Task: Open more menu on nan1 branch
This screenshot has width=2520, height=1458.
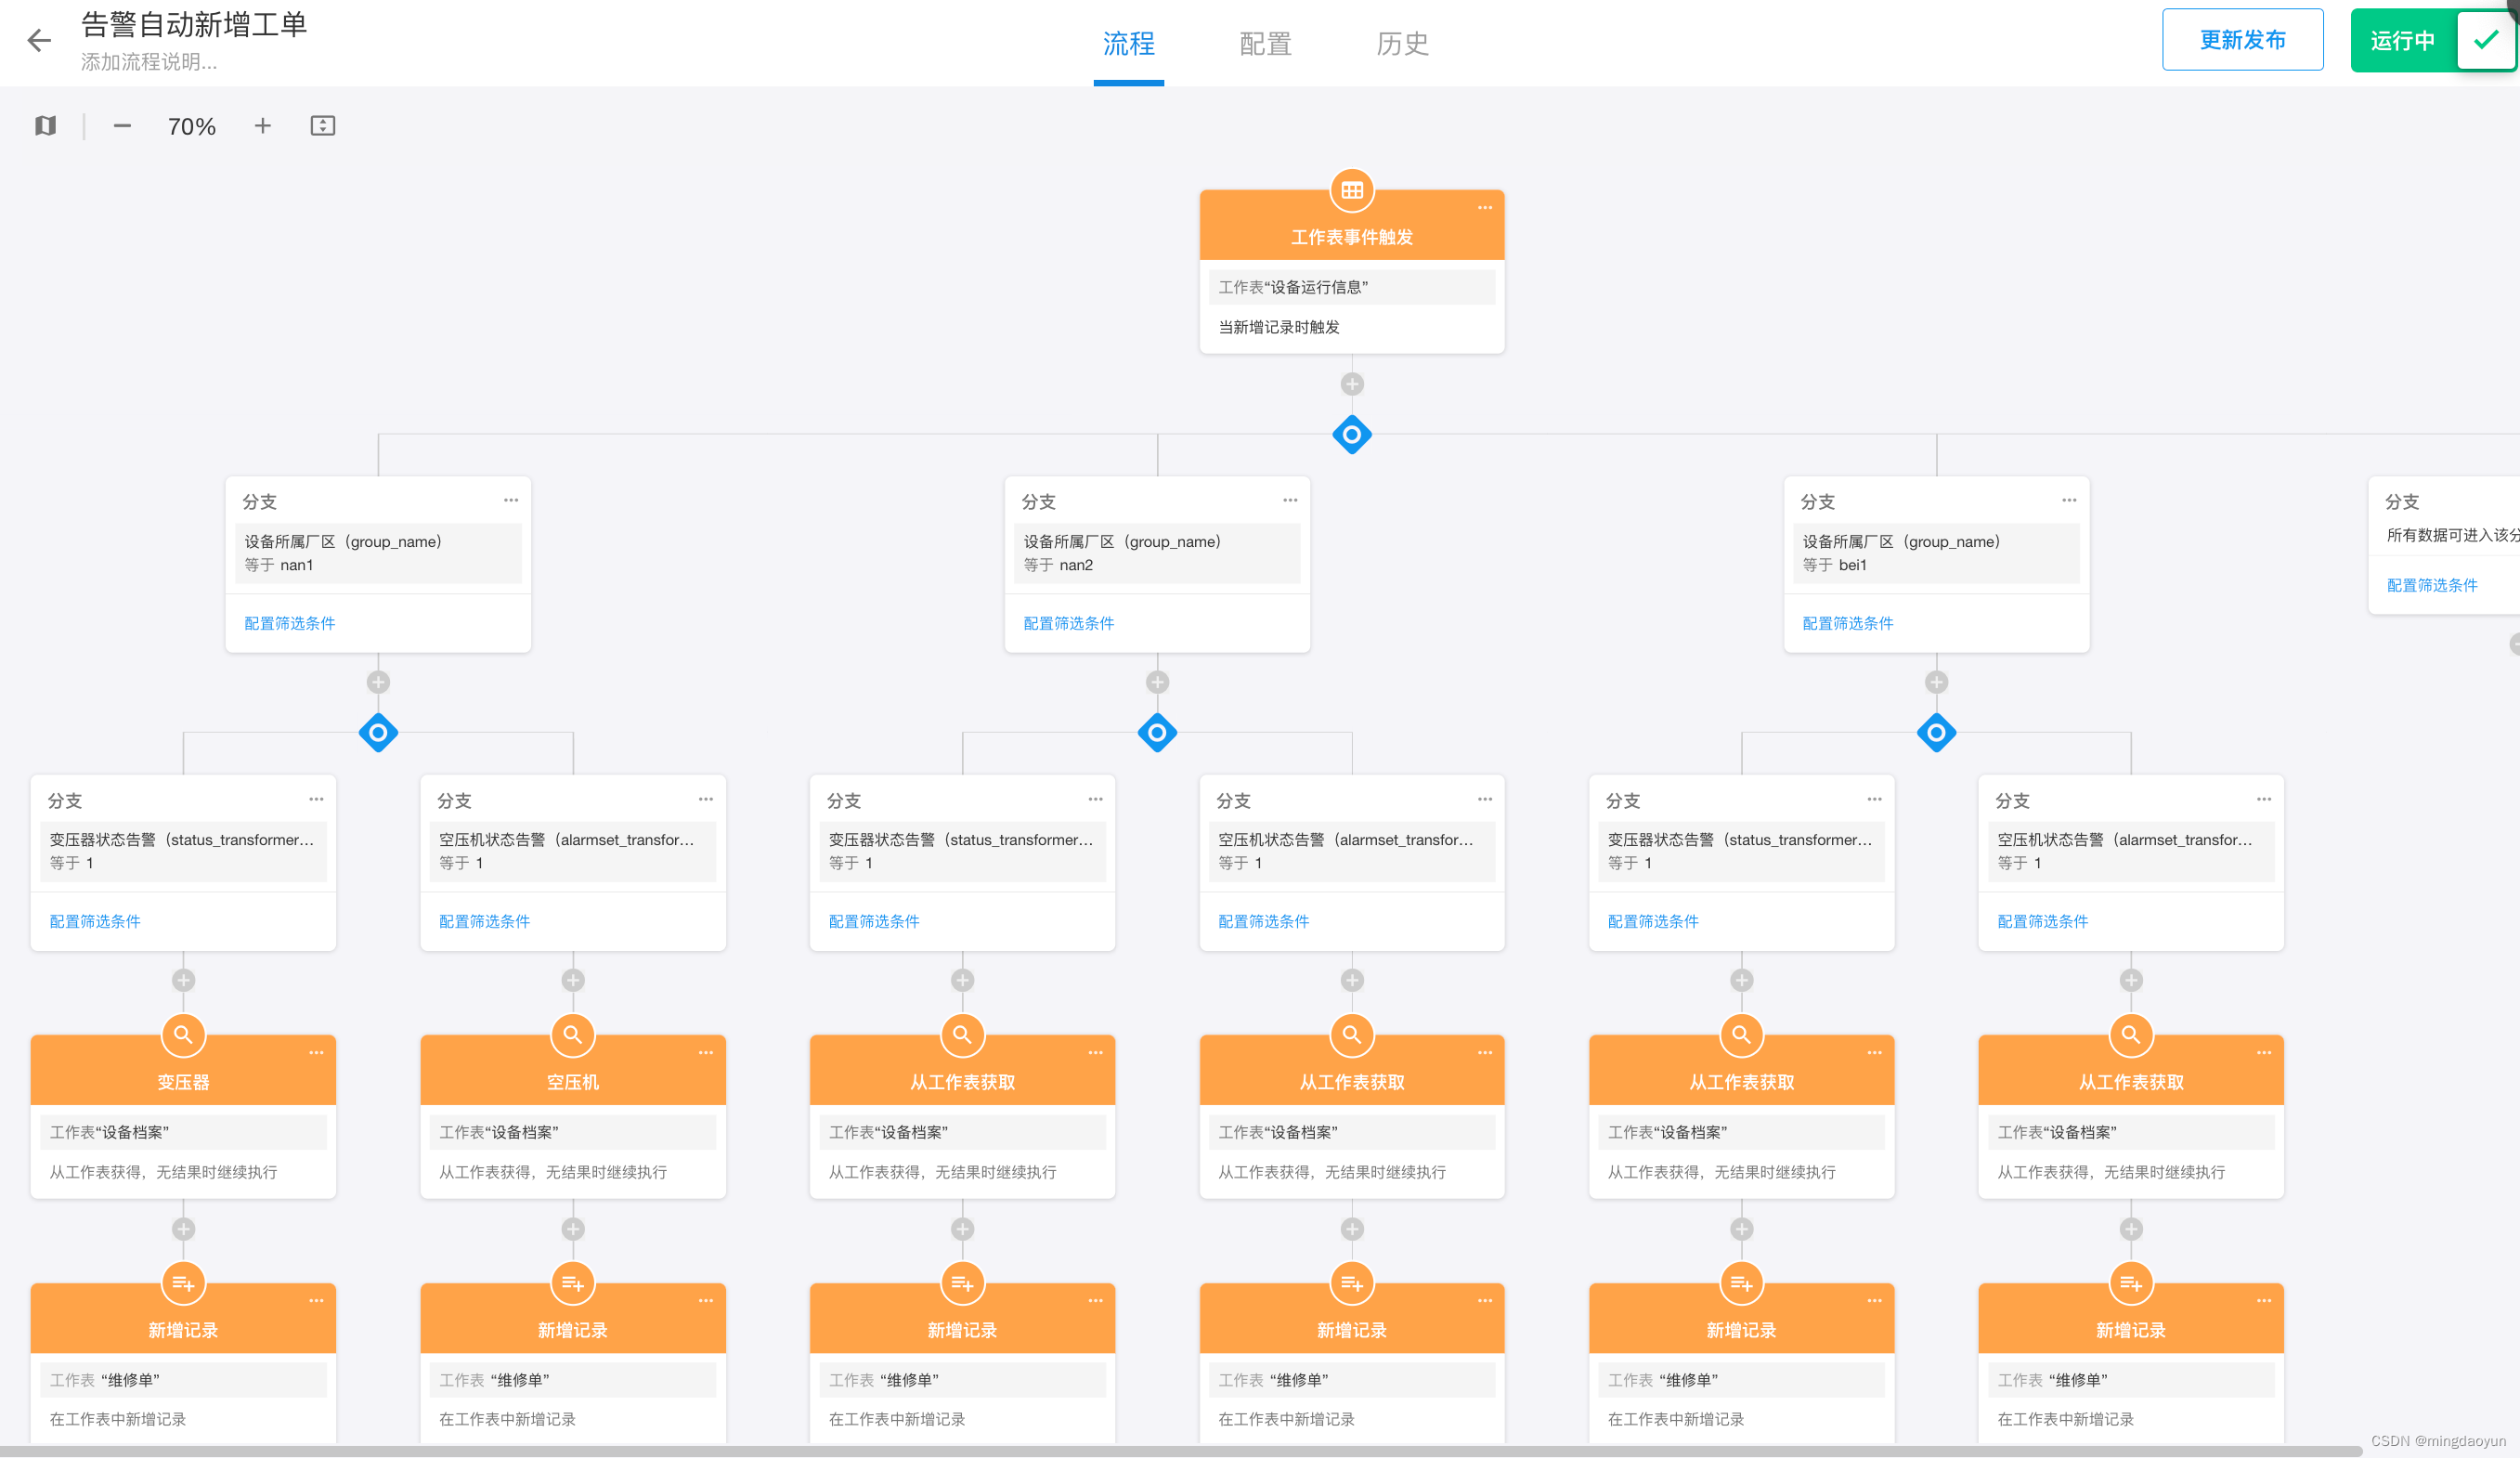Action: 511,500
